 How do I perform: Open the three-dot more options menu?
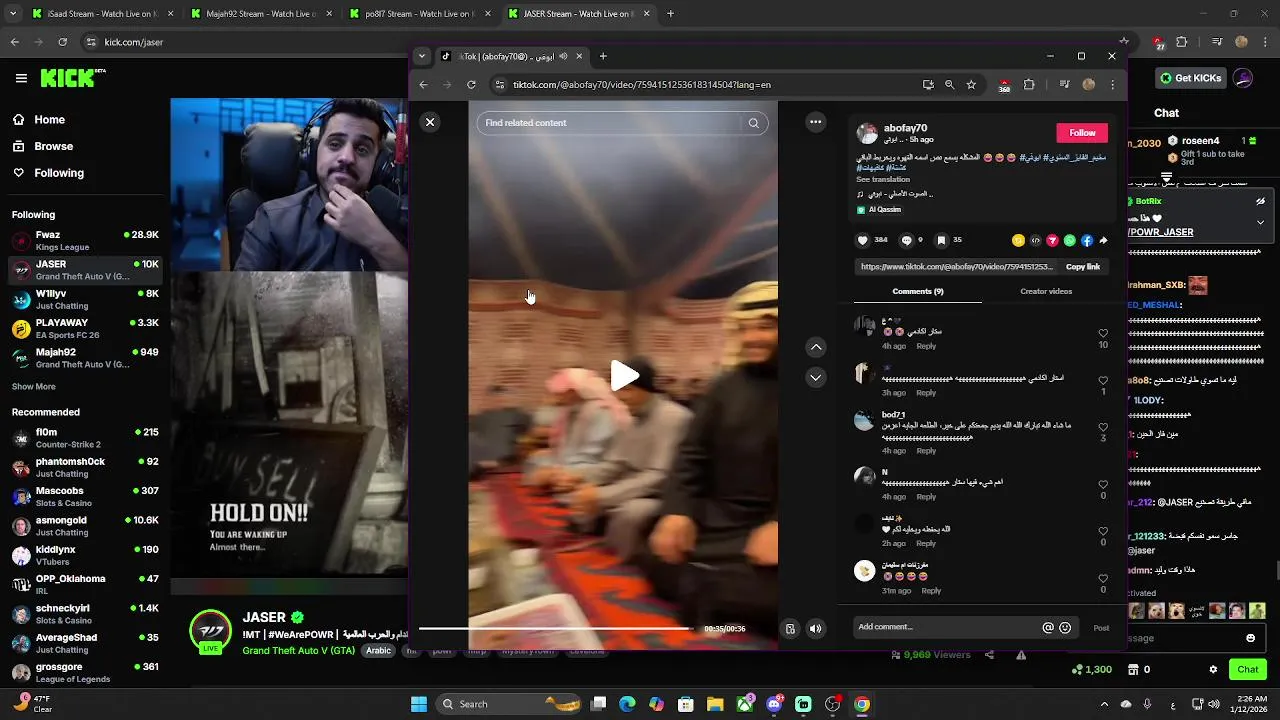(x=816, y=122)
